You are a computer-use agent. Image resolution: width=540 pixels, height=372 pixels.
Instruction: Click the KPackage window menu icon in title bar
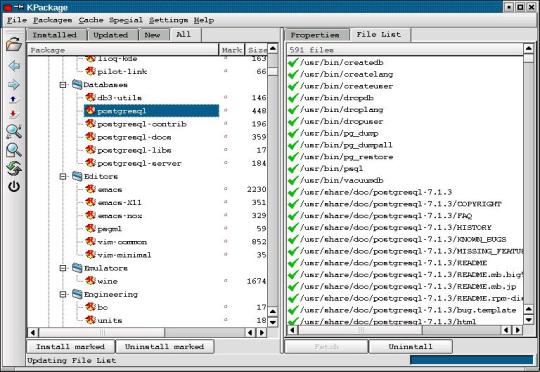(8, 7)
